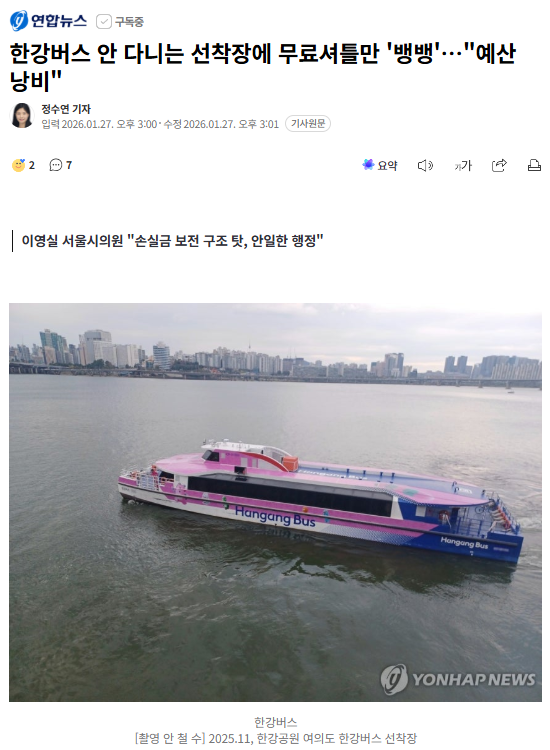The width and height of the screenshot is (550, 750).
Task: Print the article with printer icon
Action: tap(534, 165)
